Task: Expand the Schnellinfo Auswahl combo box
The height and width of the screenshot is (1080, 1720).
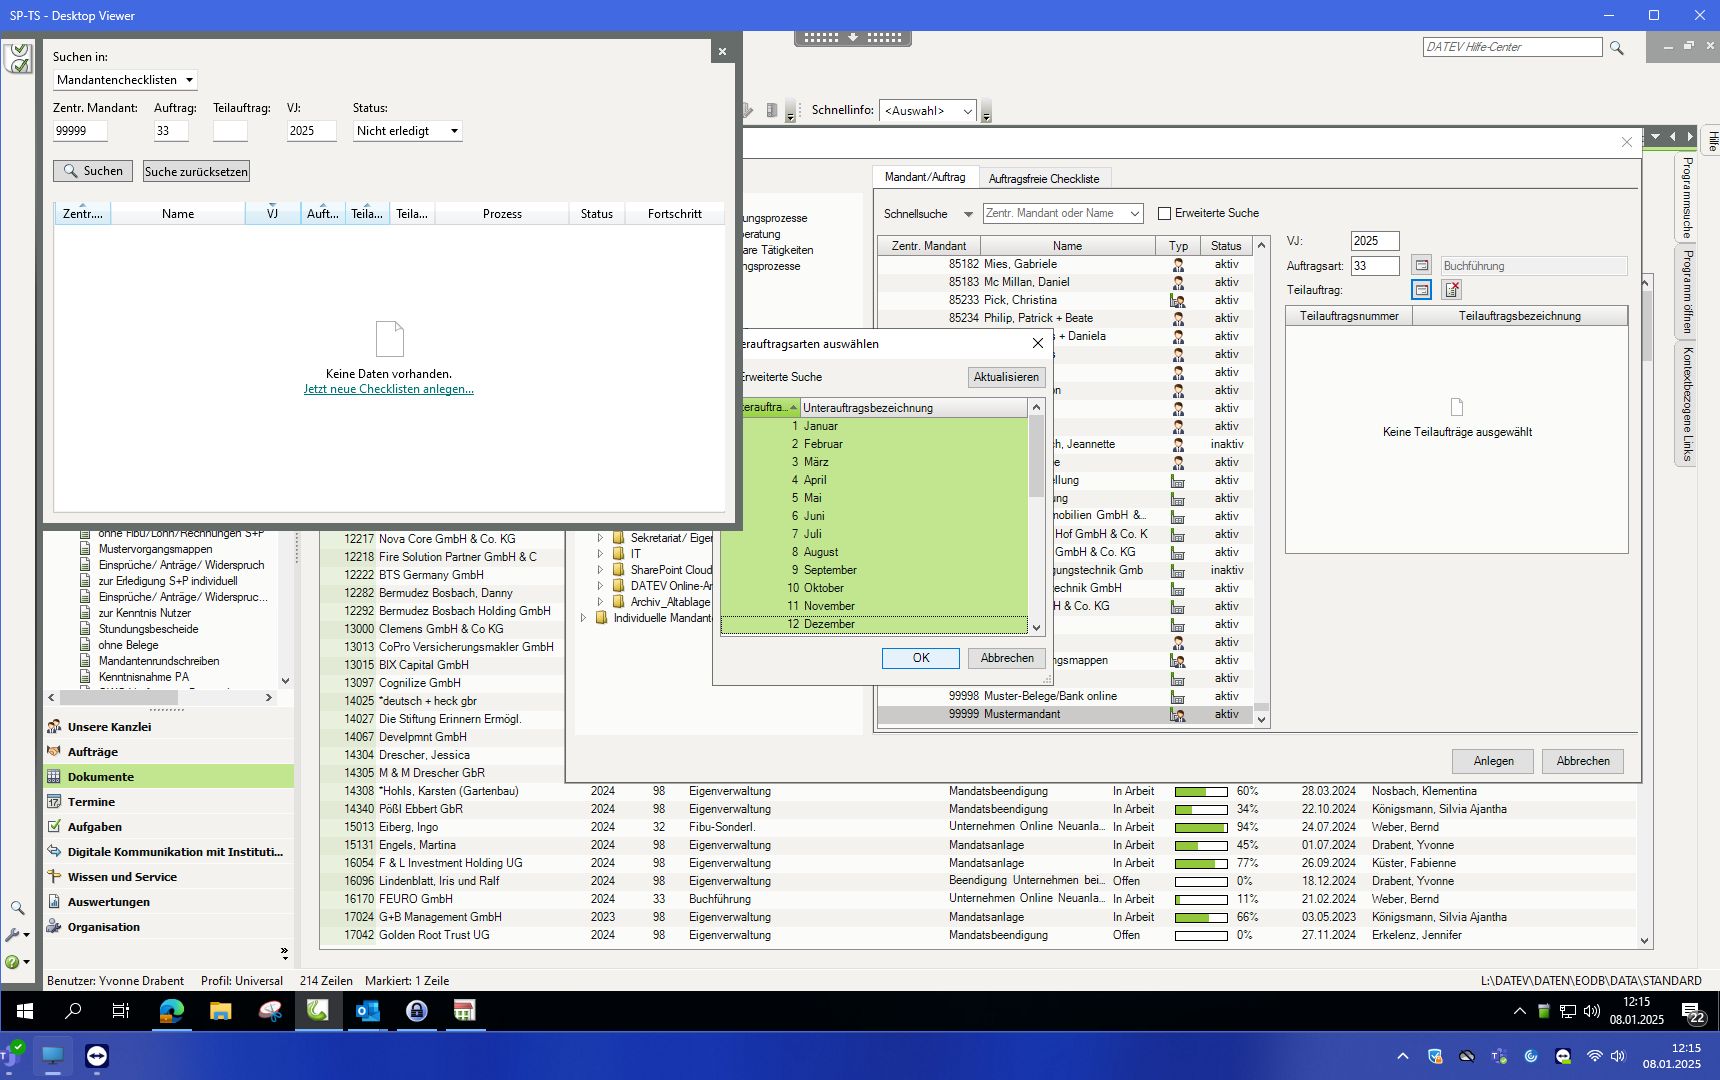Action: [x=967, y=111]
